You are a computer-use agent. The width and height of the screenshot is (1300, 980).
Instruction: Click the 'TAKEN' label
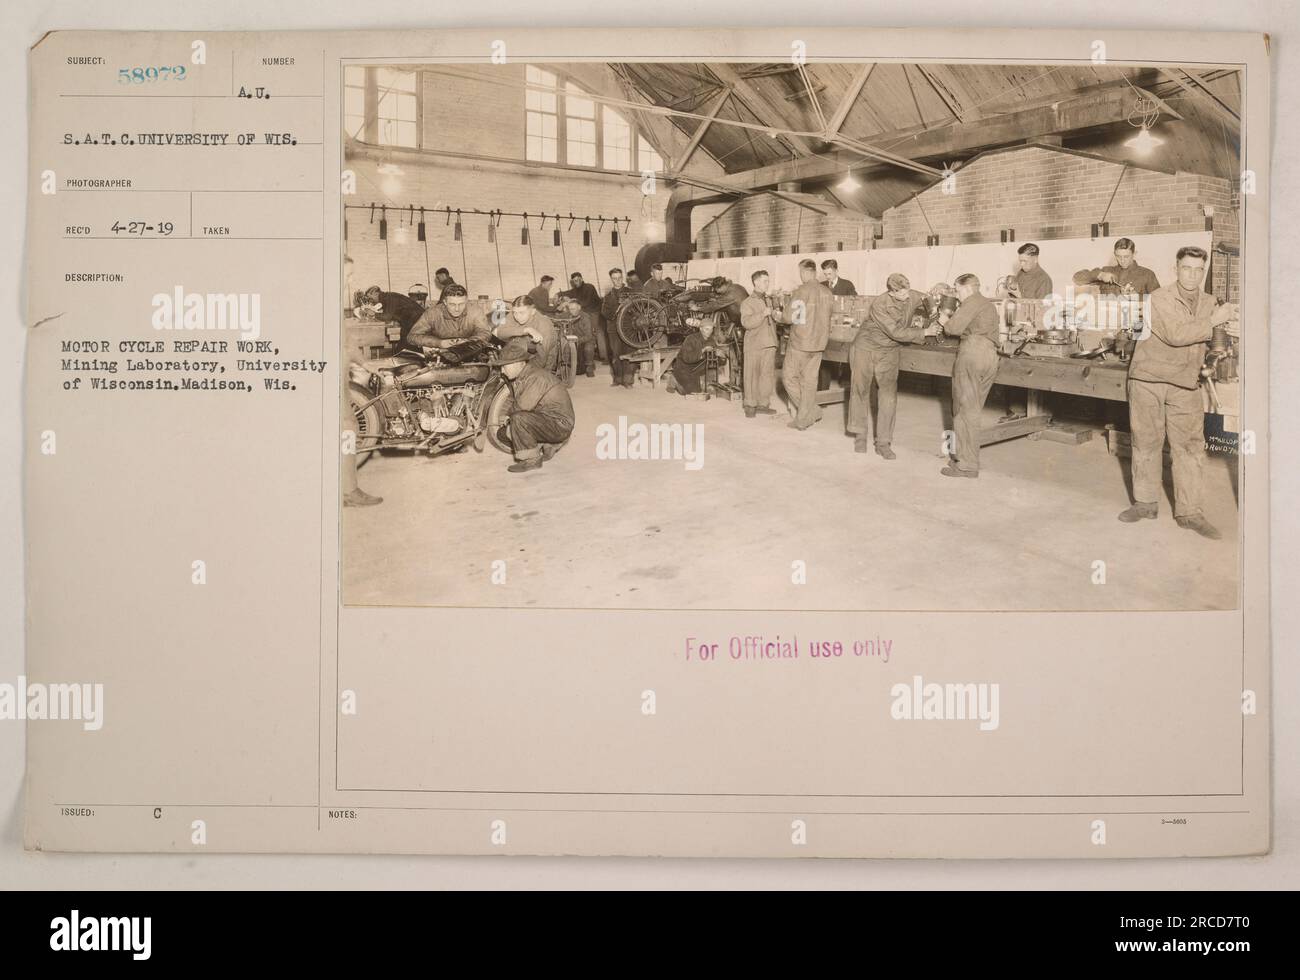[216, 231]
